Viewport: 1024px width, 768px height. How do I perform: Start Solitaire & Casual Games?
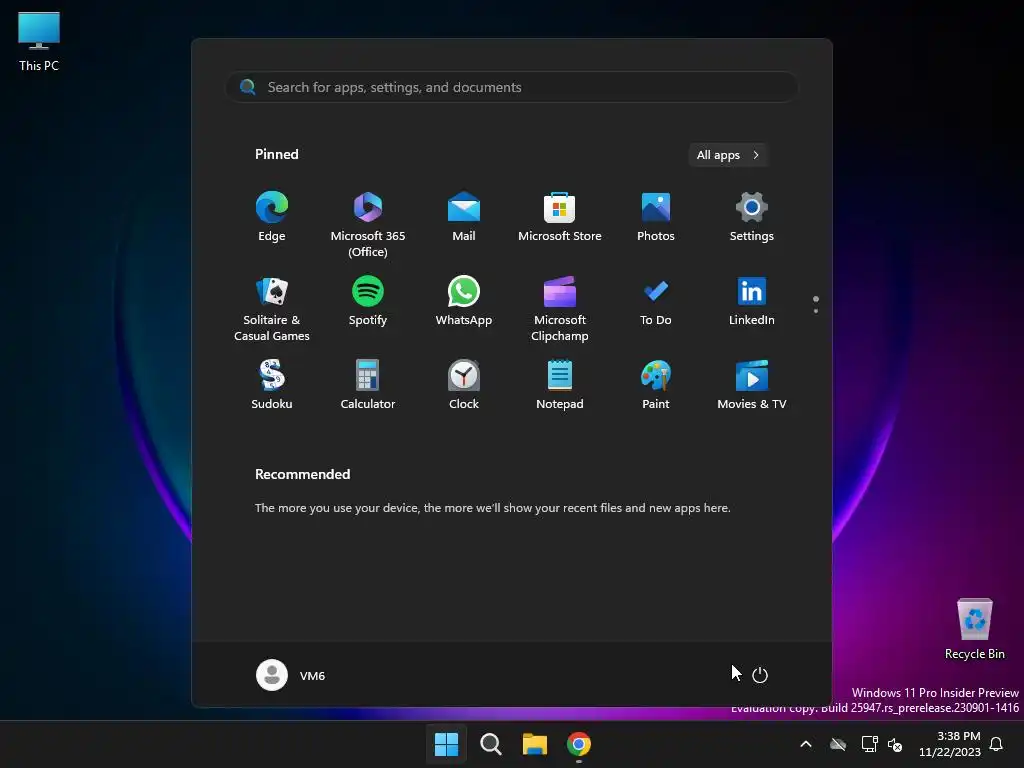(x=272, y=308)
